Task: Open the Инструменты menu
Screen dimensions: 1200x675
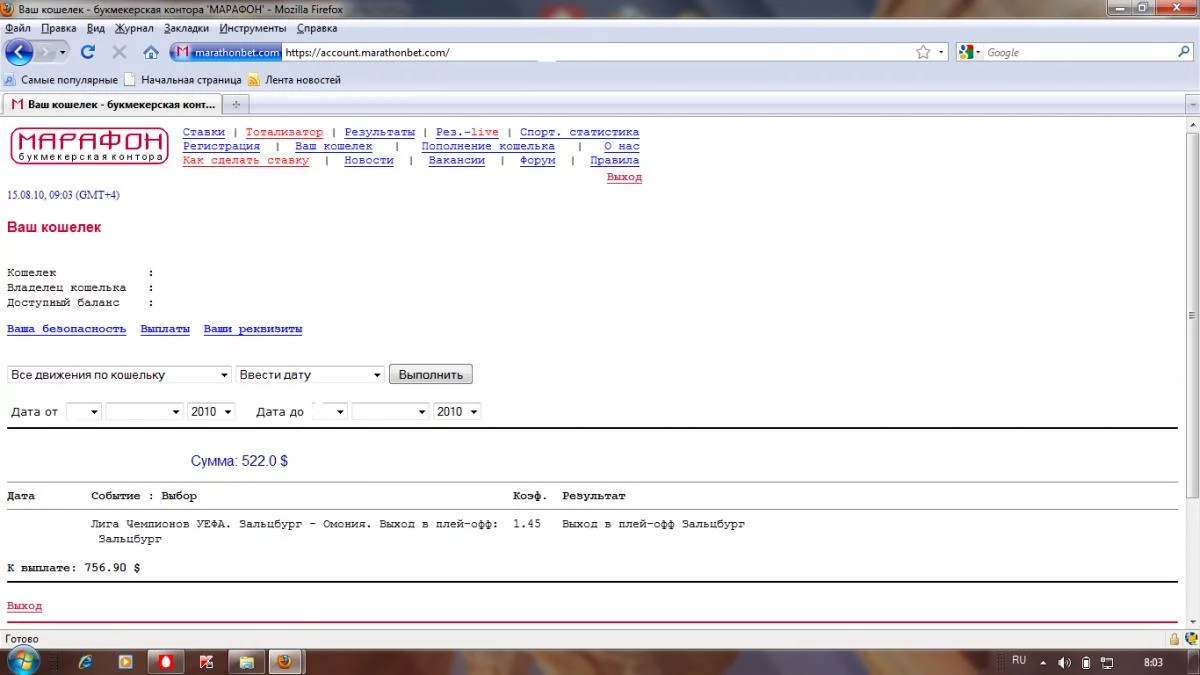Action: click(253, 28)
